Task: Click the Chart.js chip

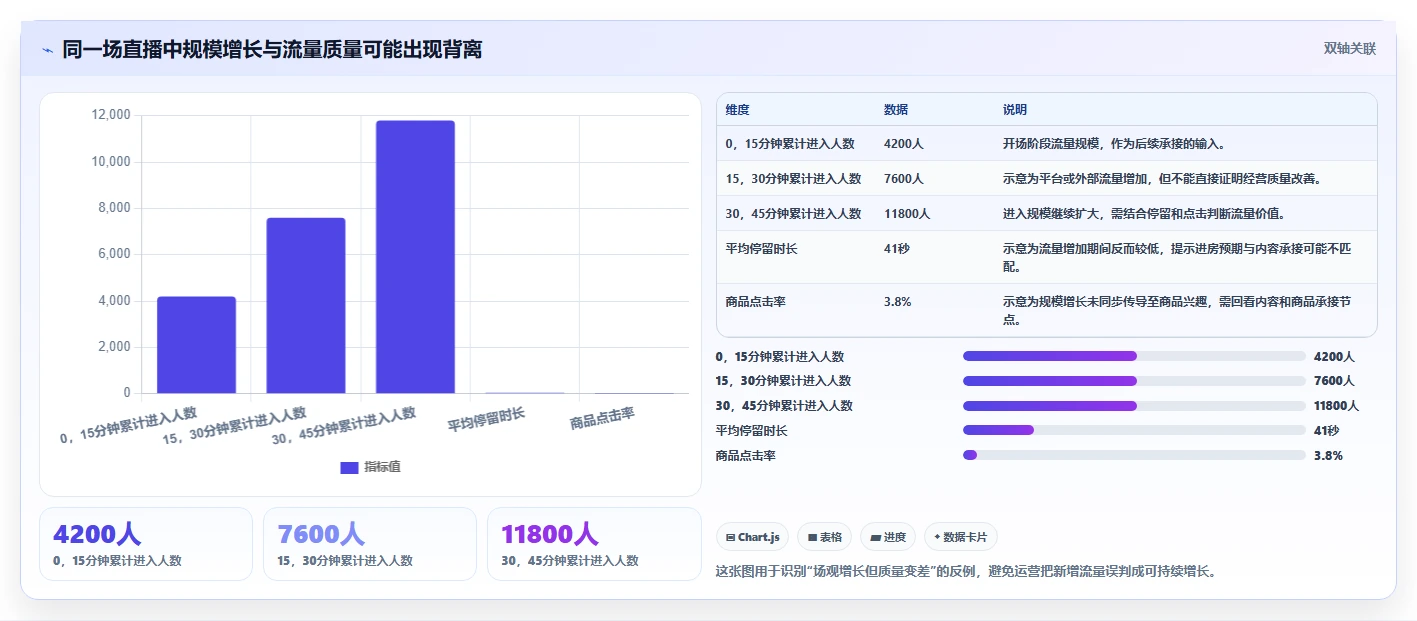Action: click(752, 537)
